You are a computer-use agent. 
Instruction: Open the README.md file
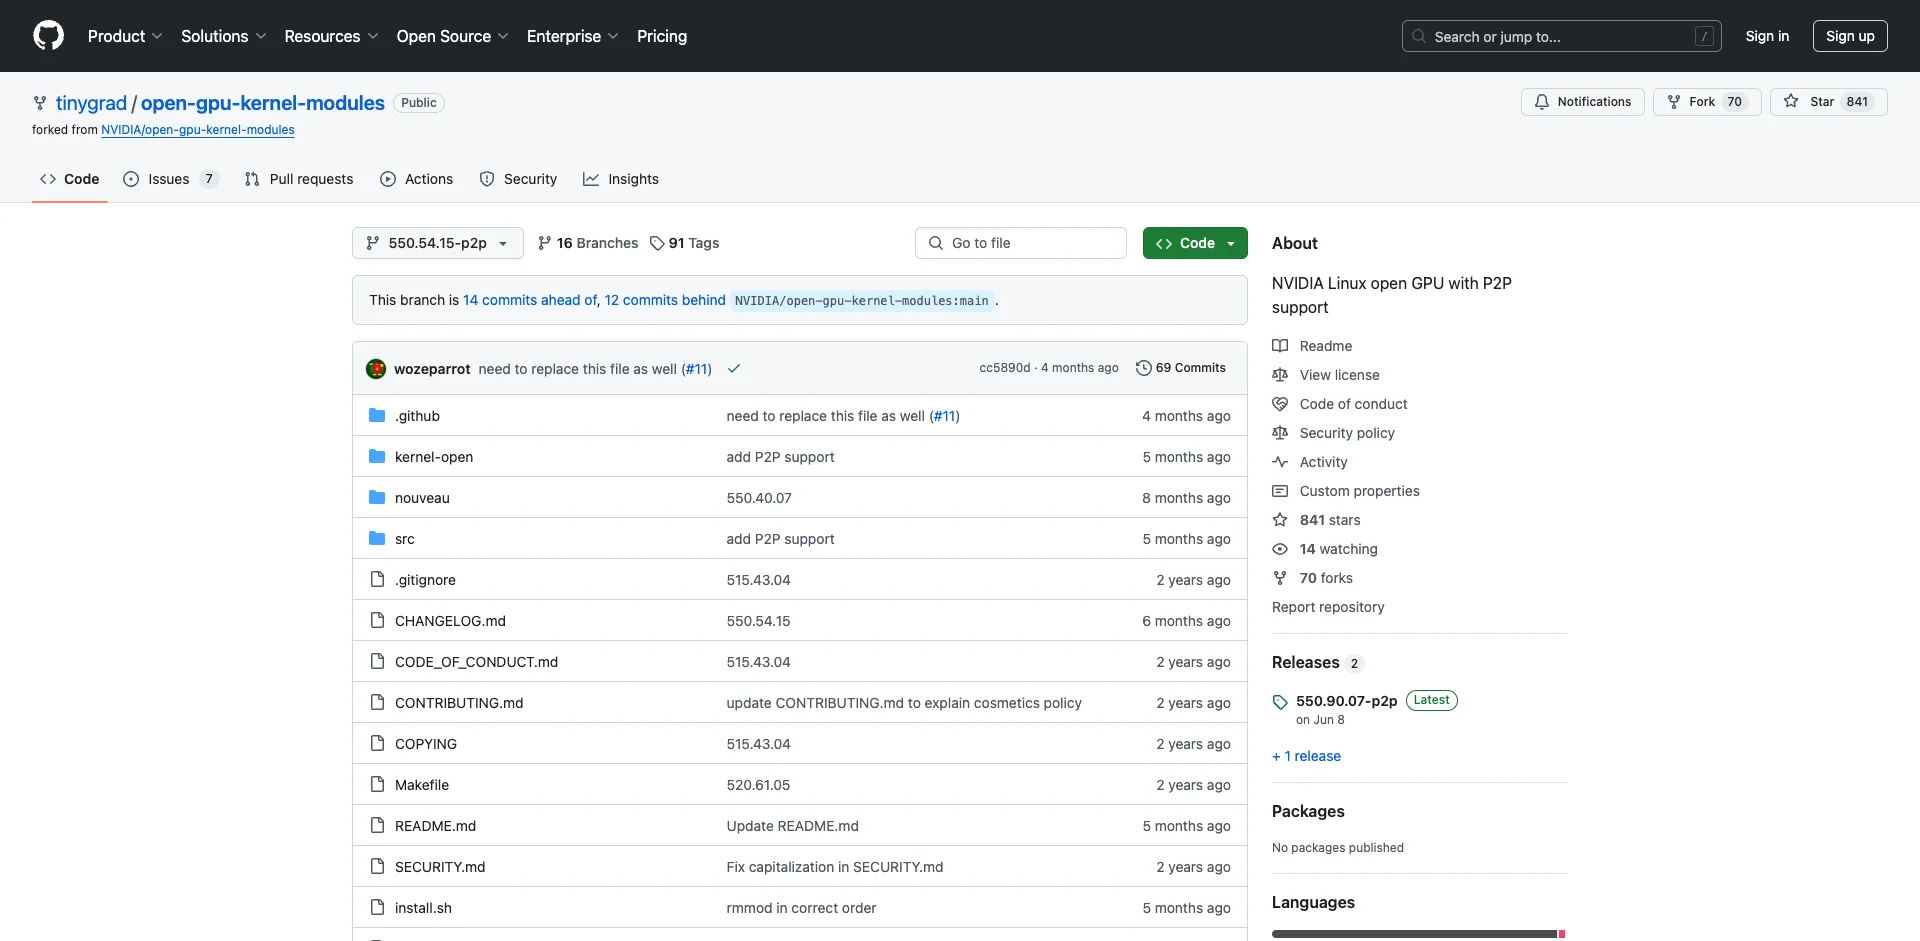tap(435, 826)
